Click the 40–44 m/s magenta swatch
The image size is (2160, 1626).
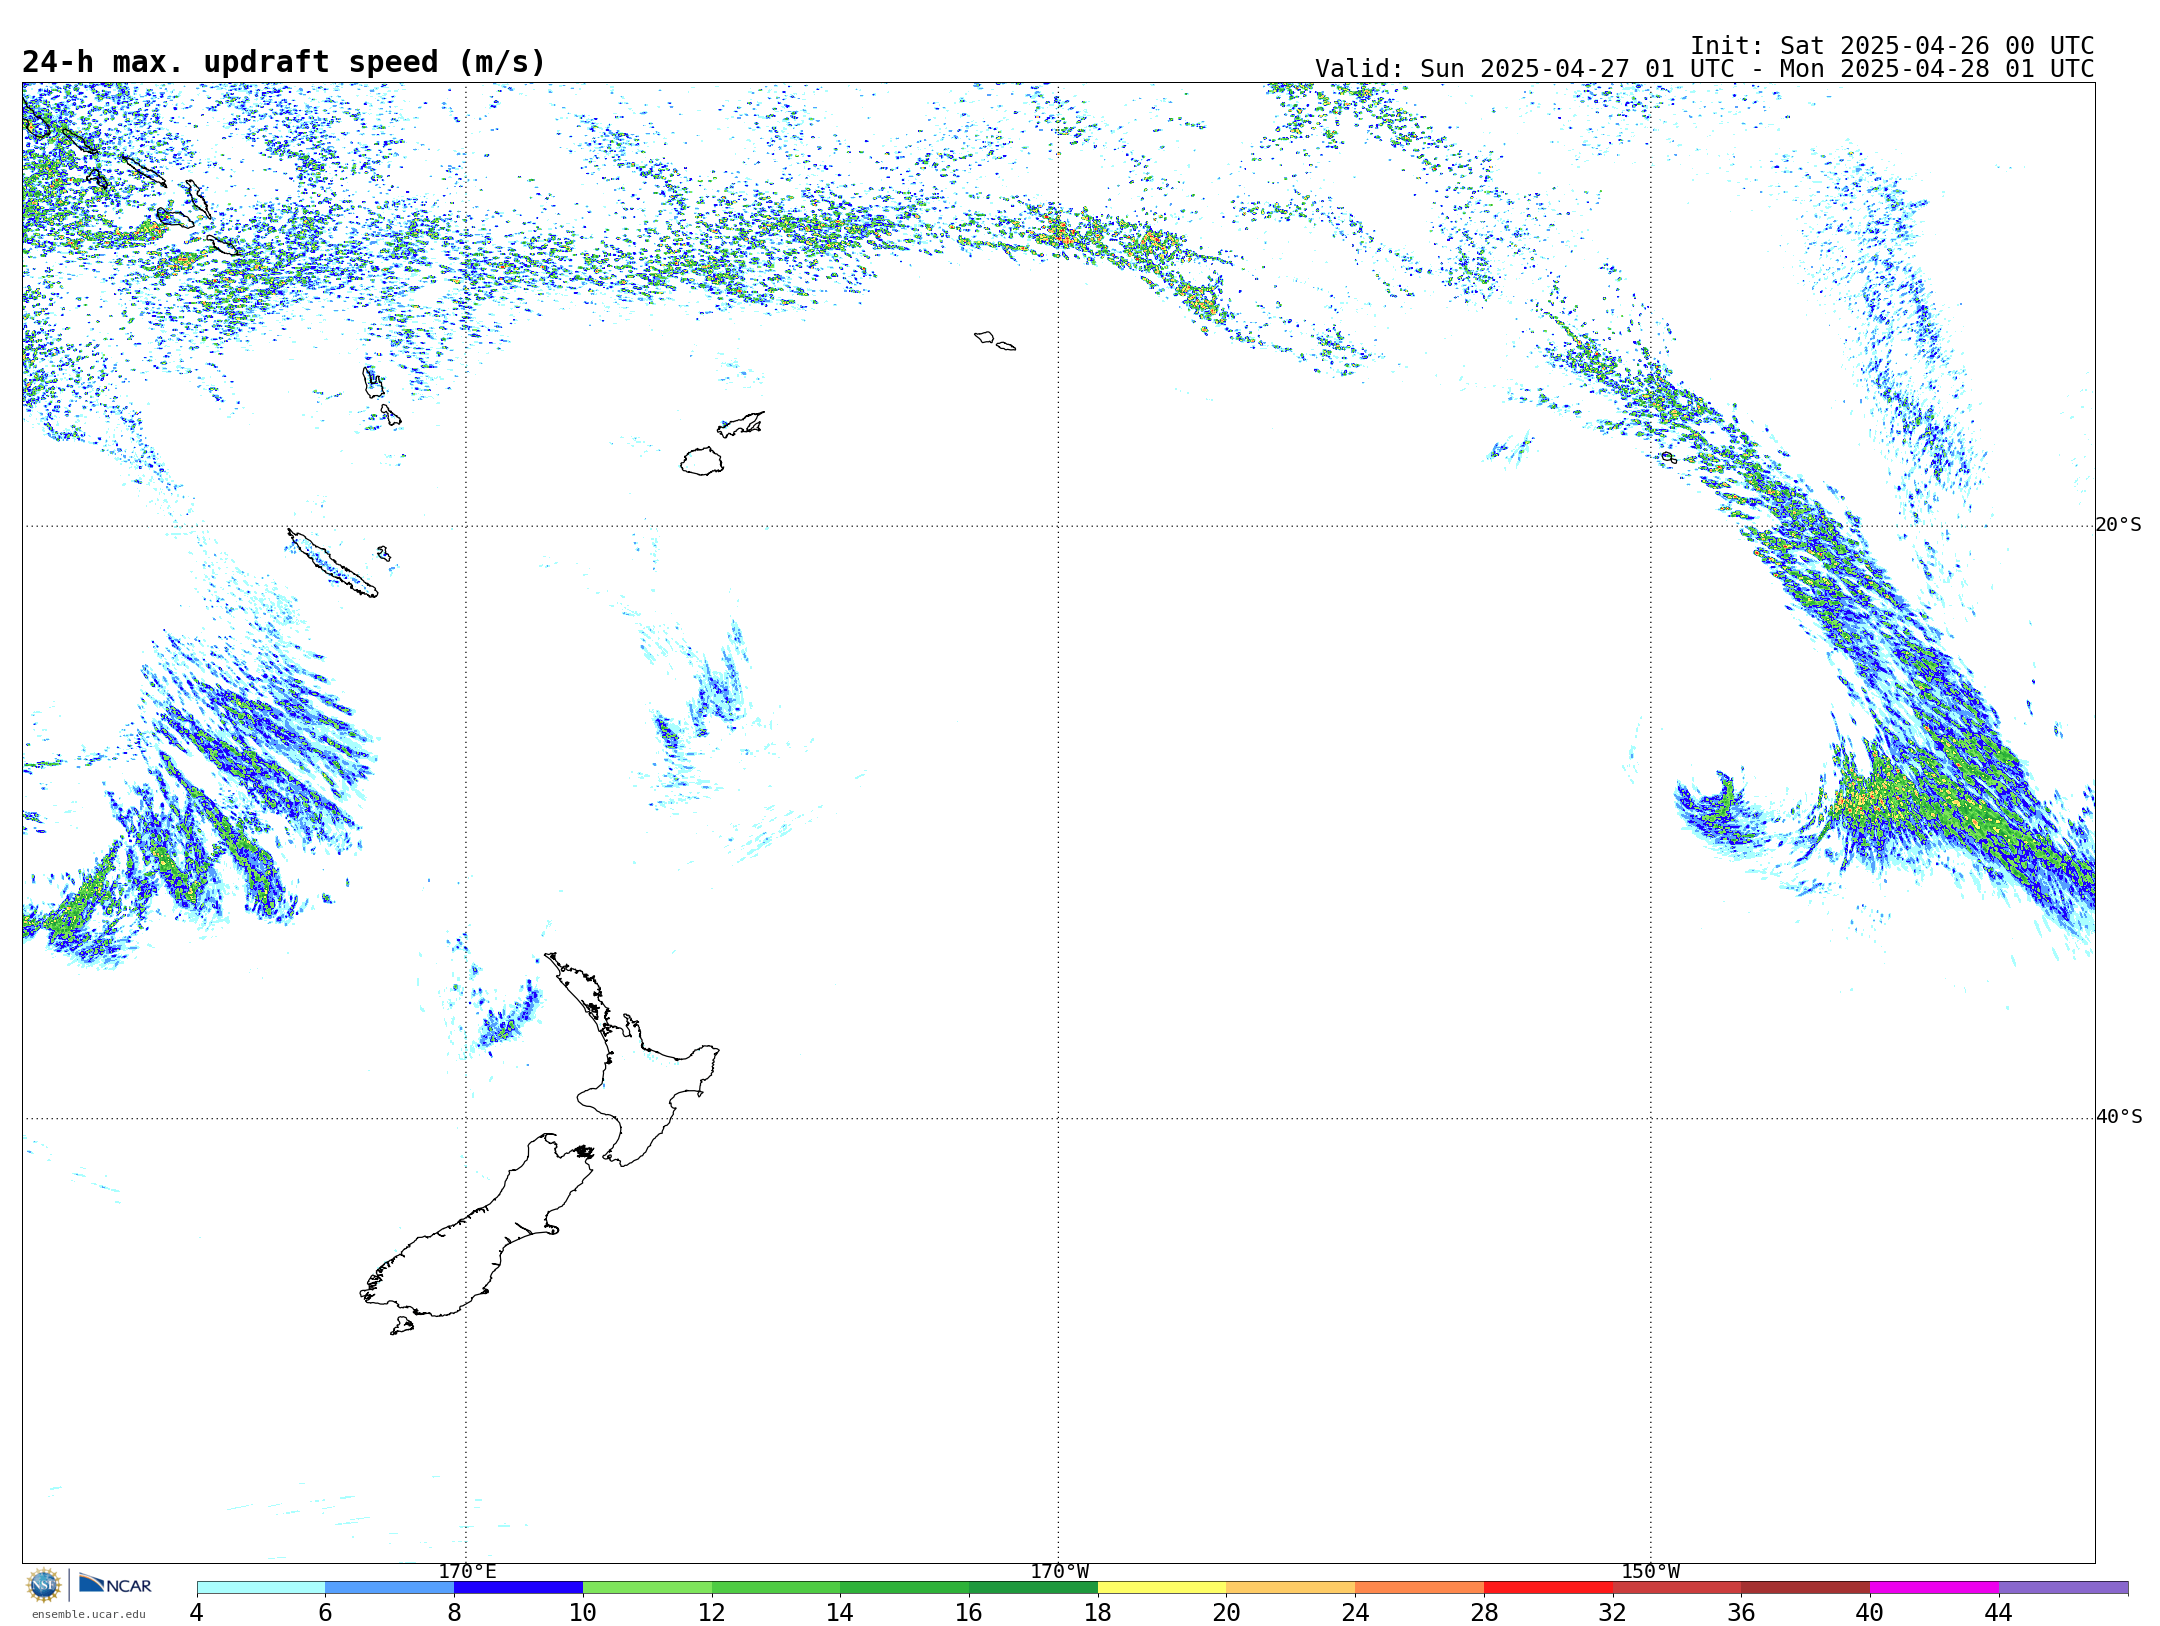pos(1934,1588)
